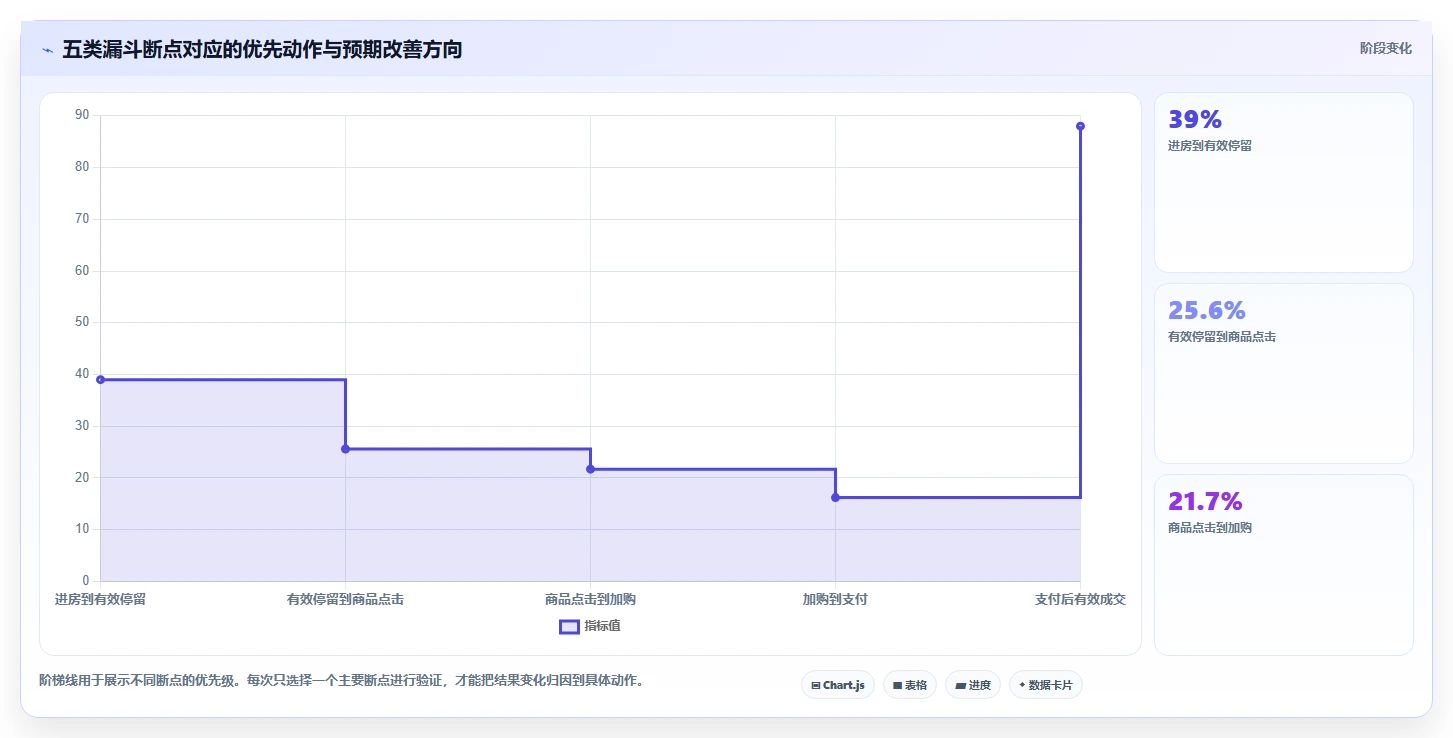Open the 39% 进房到有效停留 data card
Image resolution: width=1453 pixels, height=738 pixels.
(x=1284, y=182)
